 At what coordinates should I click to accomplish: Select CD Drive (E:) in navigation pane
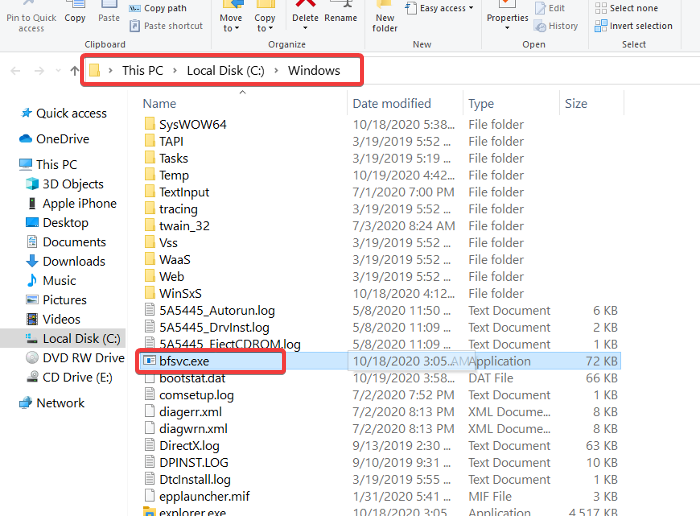click(69, 378)
